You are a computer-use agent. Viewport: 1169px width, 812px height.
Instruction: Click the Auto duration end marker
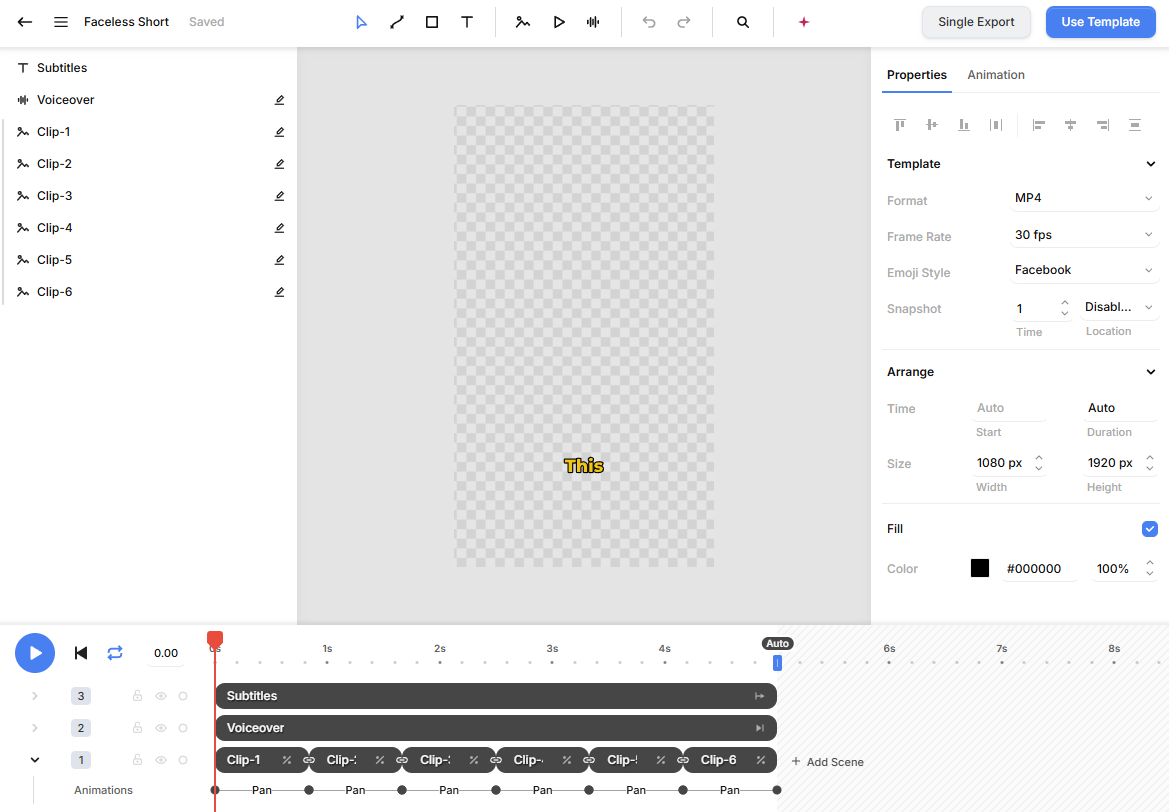(777, 662)
